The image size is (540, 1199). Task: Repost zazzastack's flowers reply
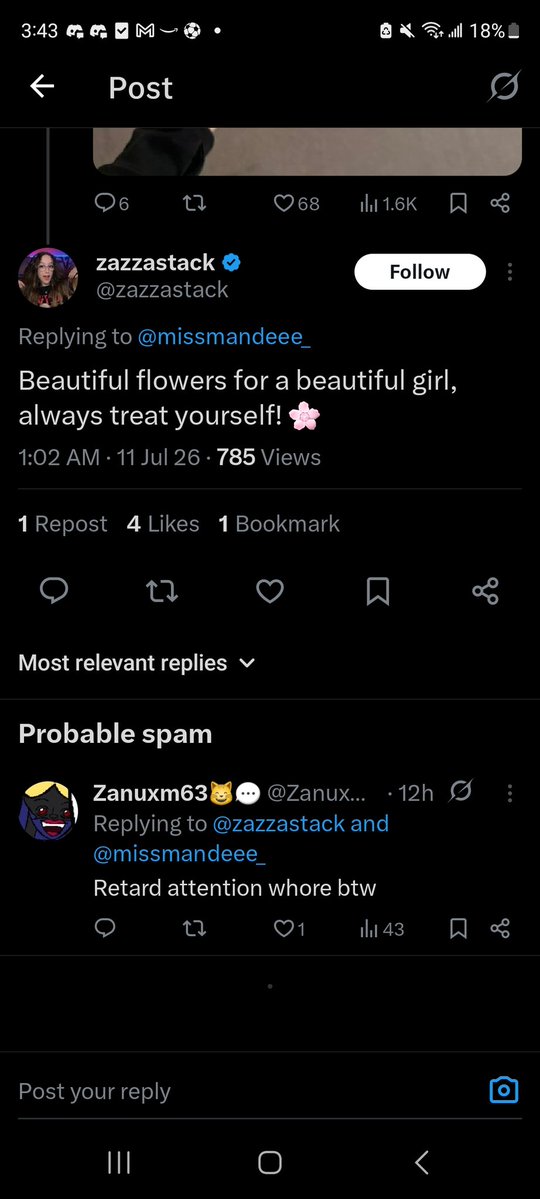161,590
